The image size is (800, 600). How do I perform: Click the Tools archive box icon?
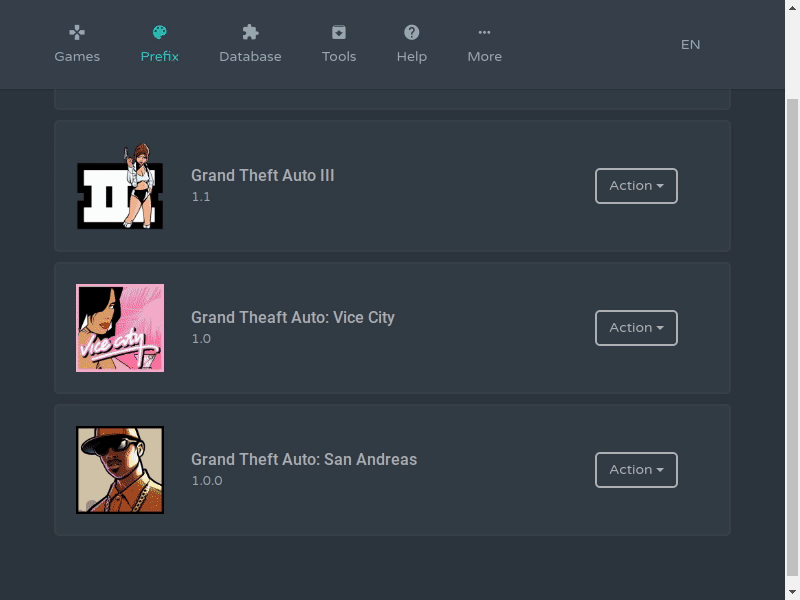click(x=339, y=33)
